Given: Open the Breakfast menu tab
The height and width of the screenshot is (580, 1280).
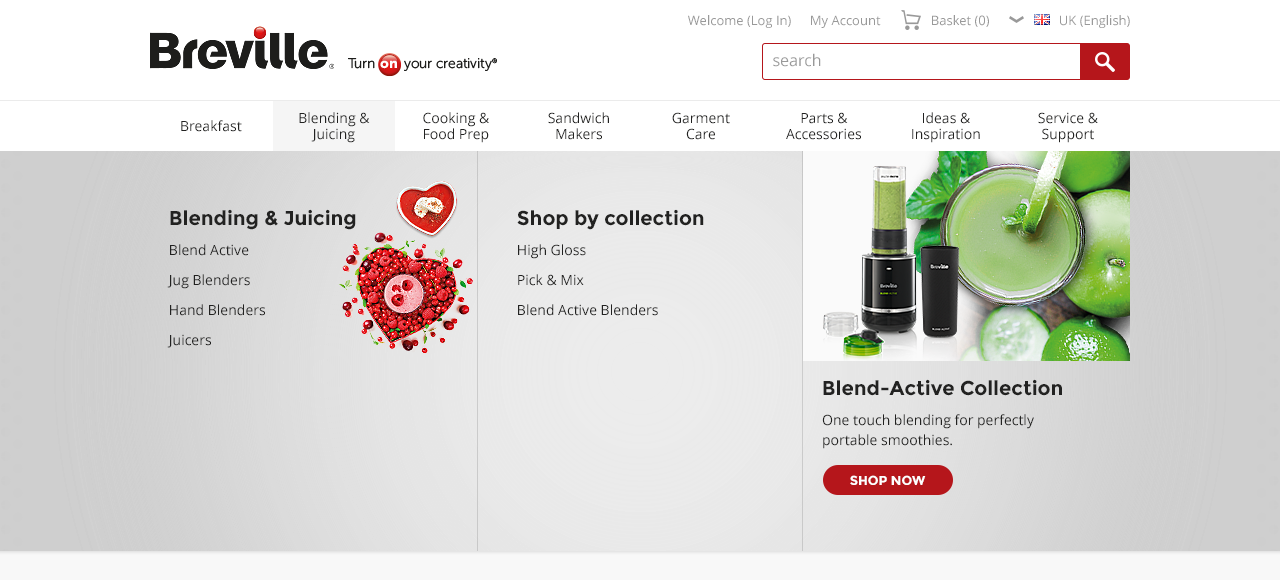Looking at the screenshot, I should [x=211, y=126].
